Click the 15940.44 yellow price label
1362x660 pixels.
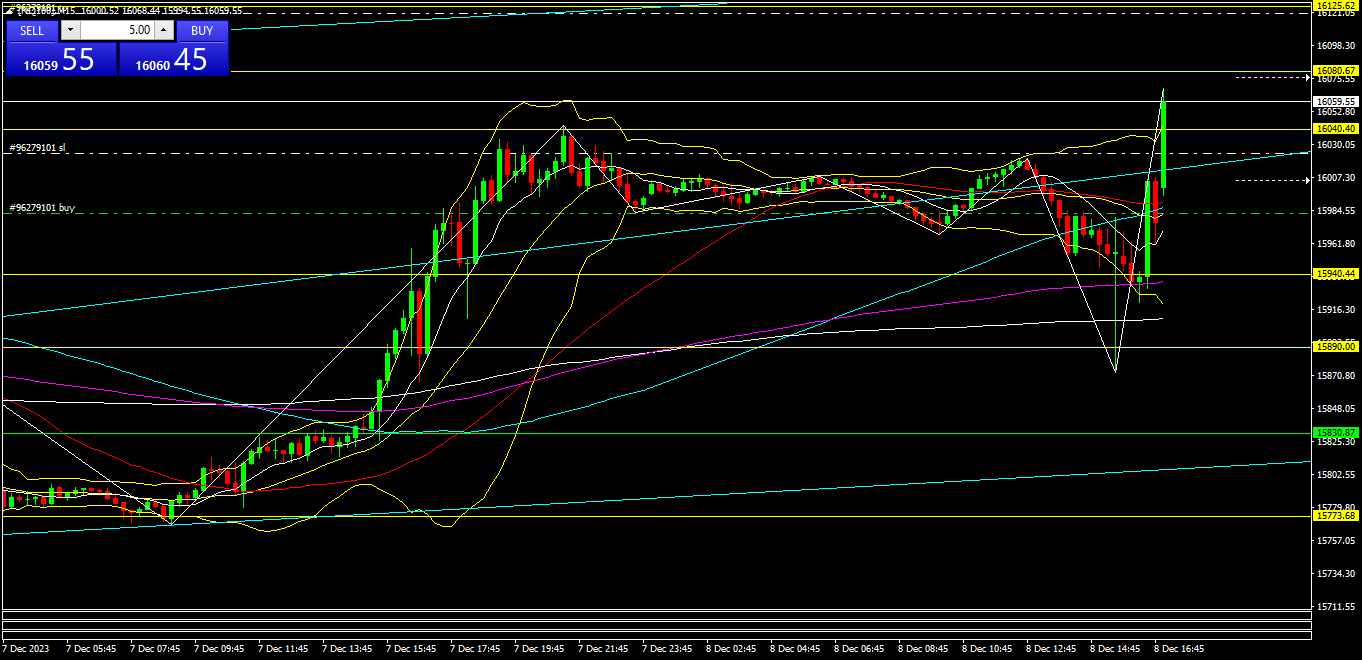click(x=1336, y=273)
